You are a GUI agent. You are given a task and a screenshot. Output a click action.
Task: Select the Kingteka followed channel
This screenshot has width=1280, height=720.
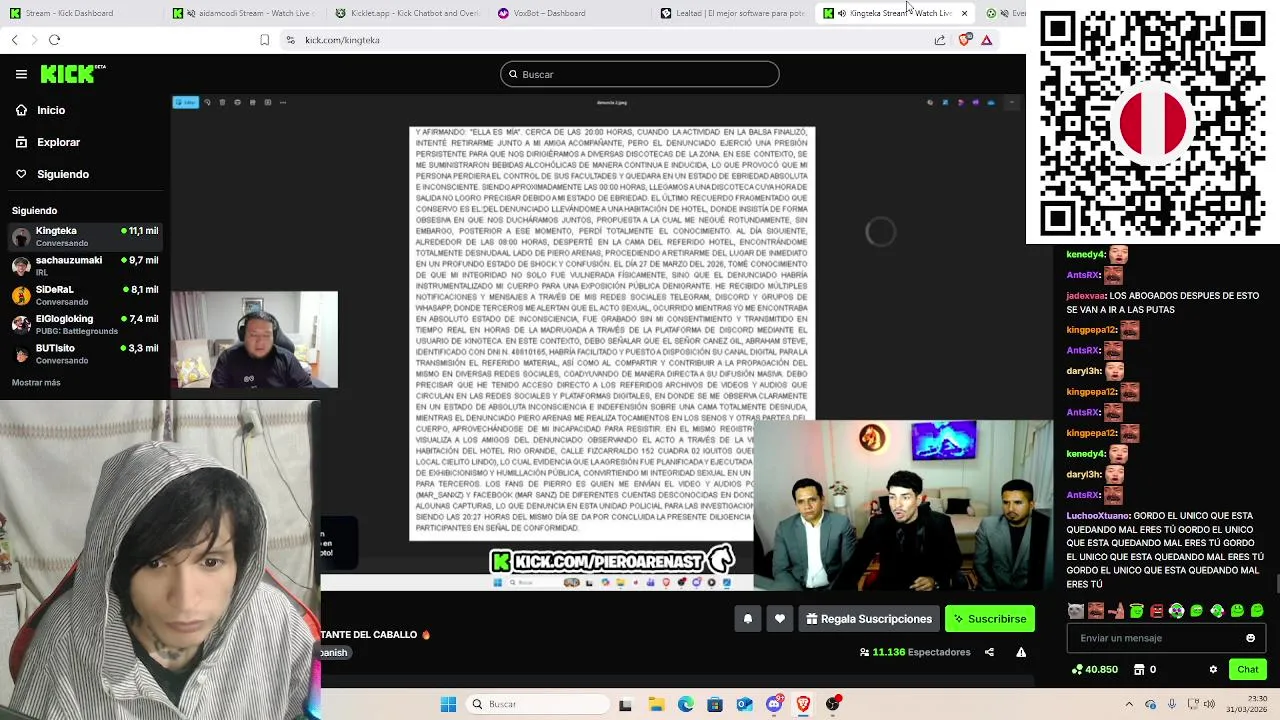pyautogui.click(x=85, y=236)
